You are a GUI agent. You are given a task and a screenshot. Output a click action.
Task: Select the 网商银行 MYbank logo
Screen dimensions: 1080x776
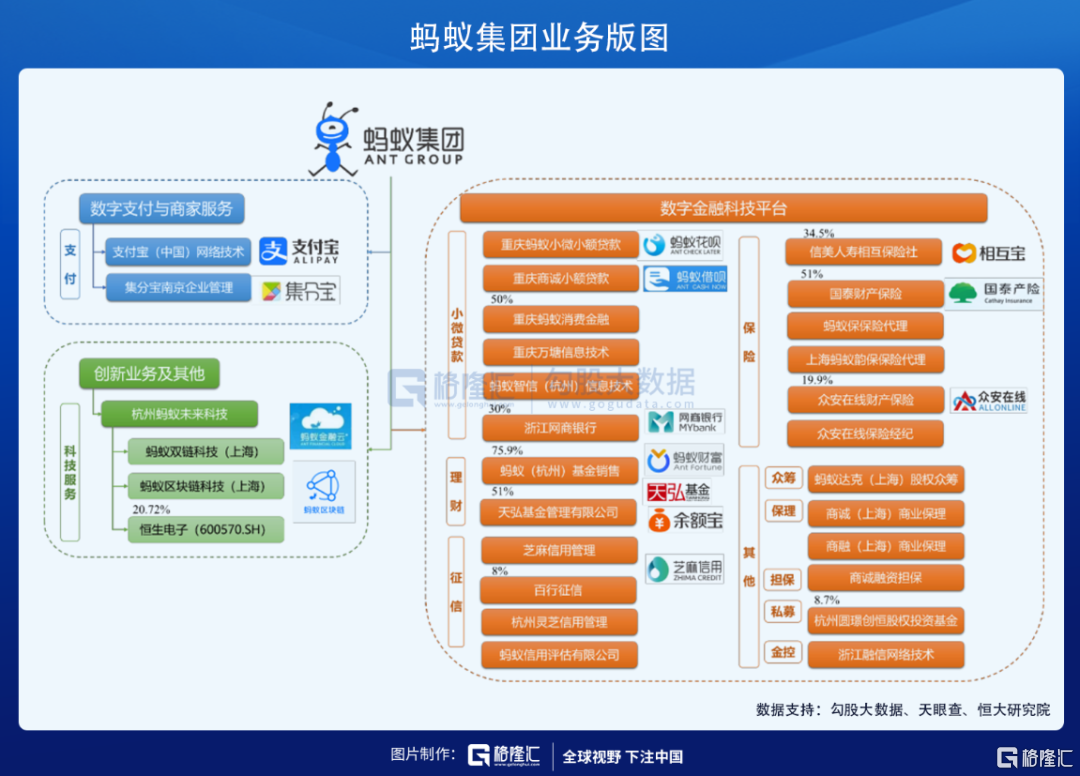(x=686, y=421)
